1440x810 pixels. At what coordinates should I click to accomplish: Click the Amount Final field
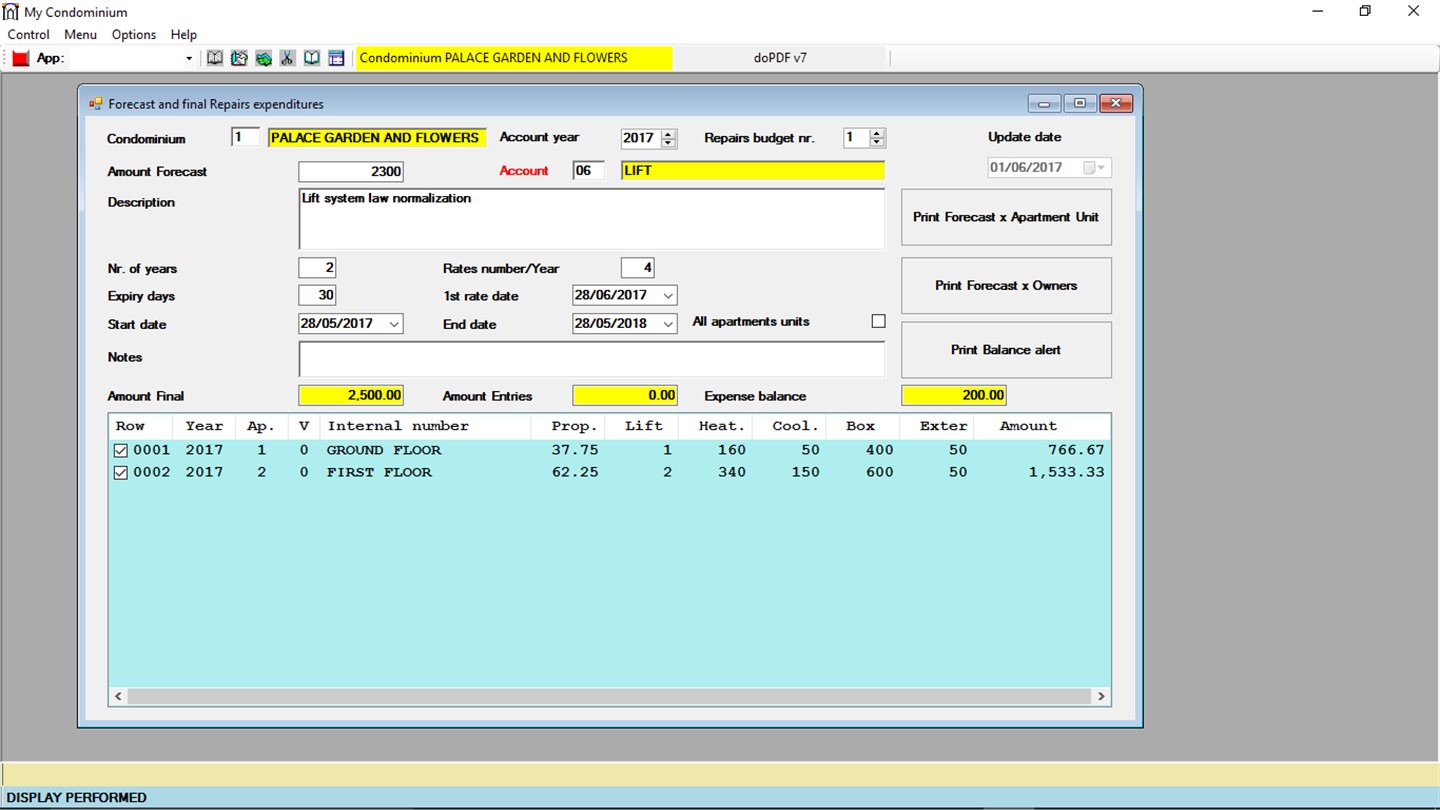pyautogui.click(x=351, y=395)
